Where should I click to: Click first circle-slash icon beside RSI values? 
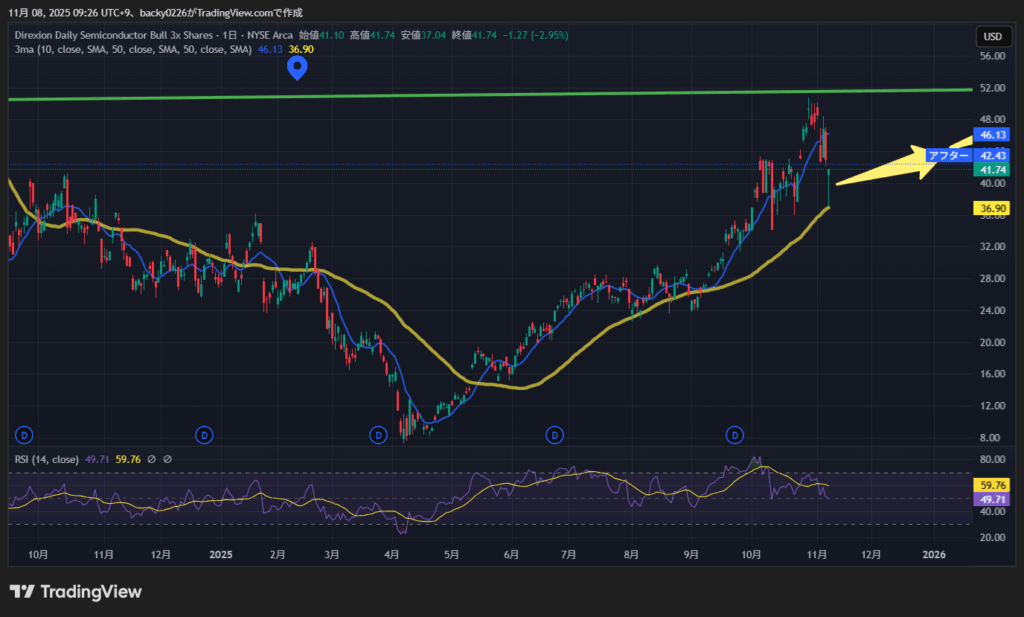point(151,459)
